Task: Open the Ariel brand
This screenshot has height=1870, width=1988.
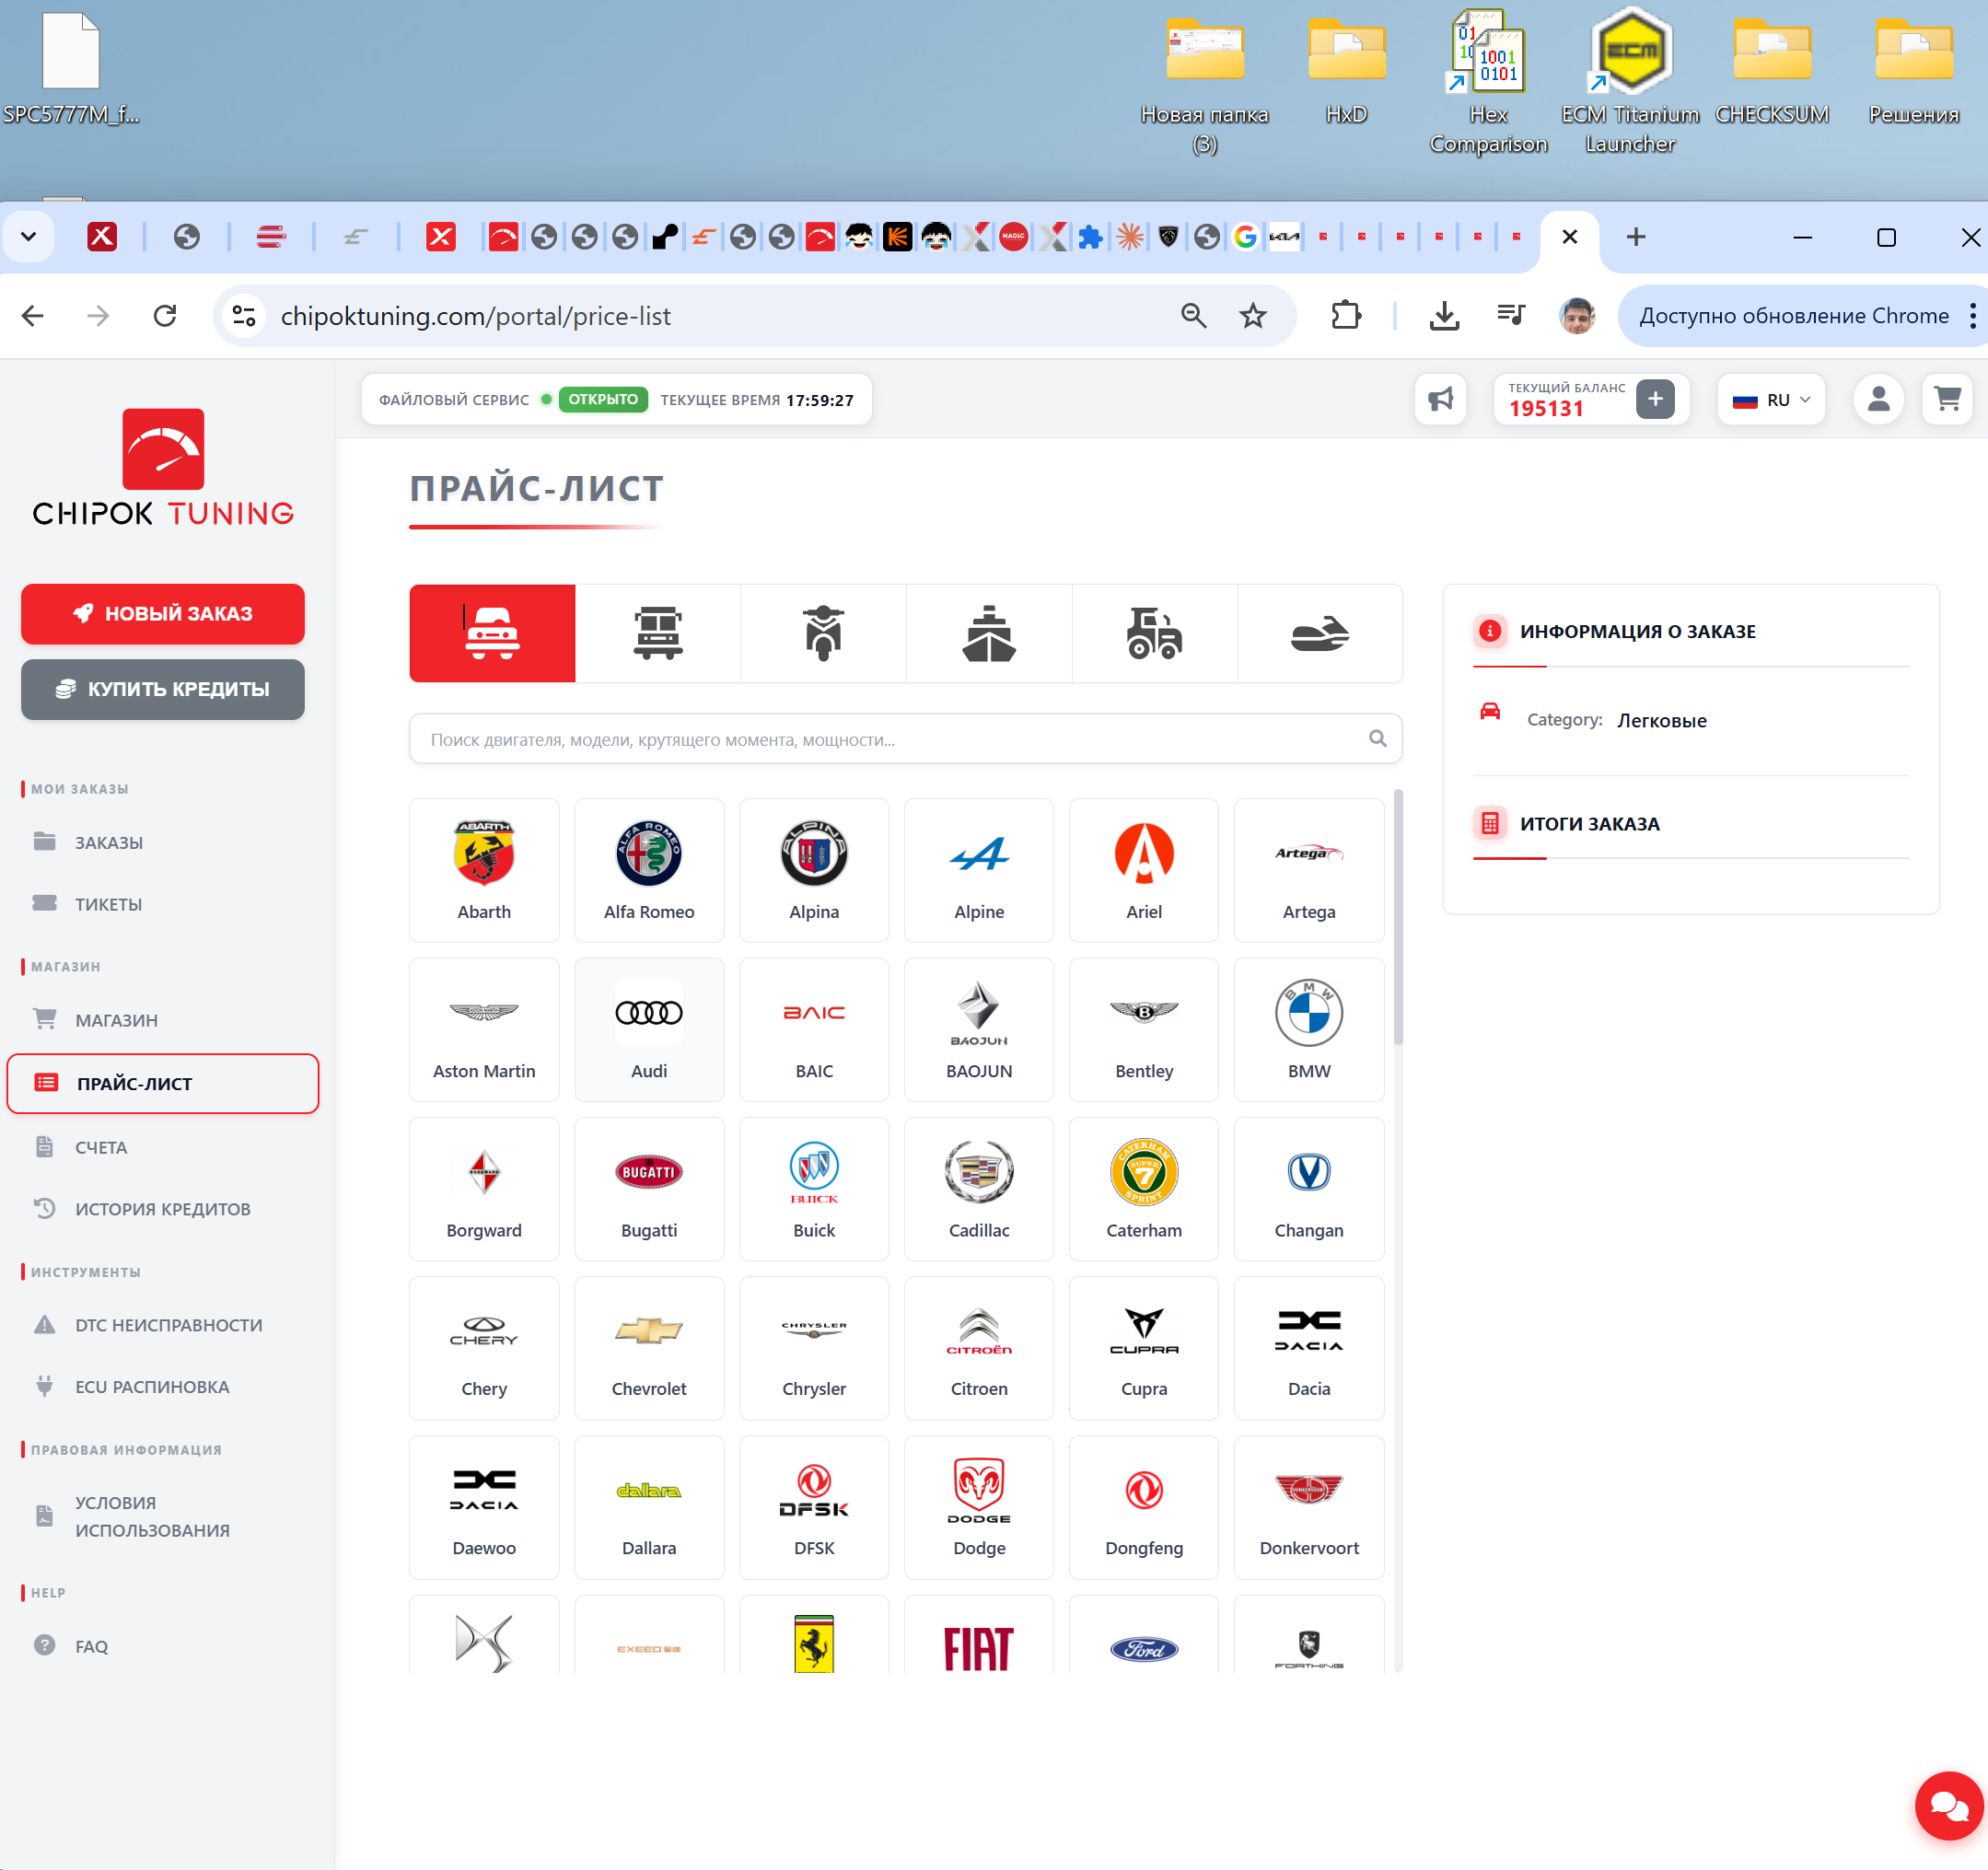Action: pyautogui.click(x=1144, y=870)
